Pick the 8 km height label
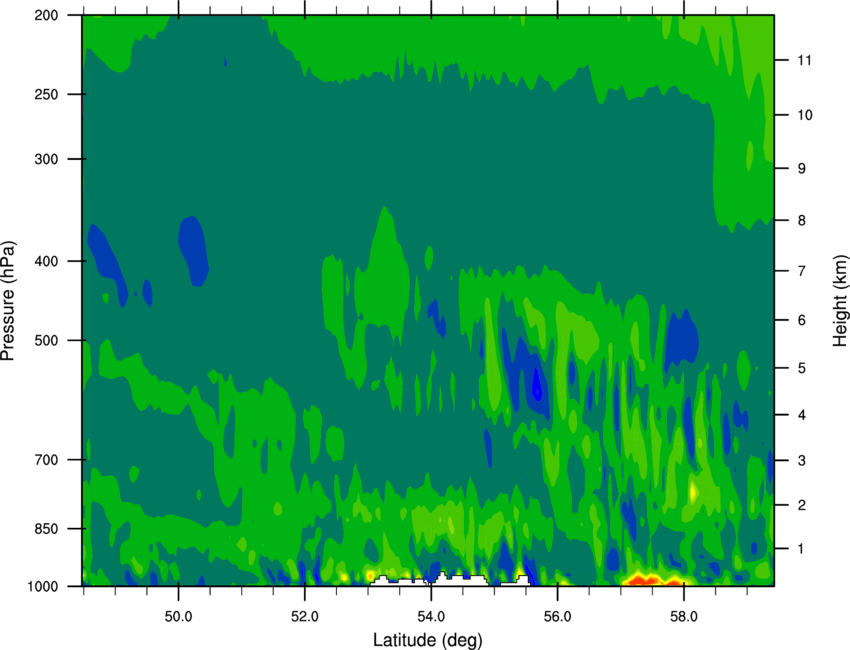This screenshot has width=850, height=650. pyautogui.click(x=801, y=220)
